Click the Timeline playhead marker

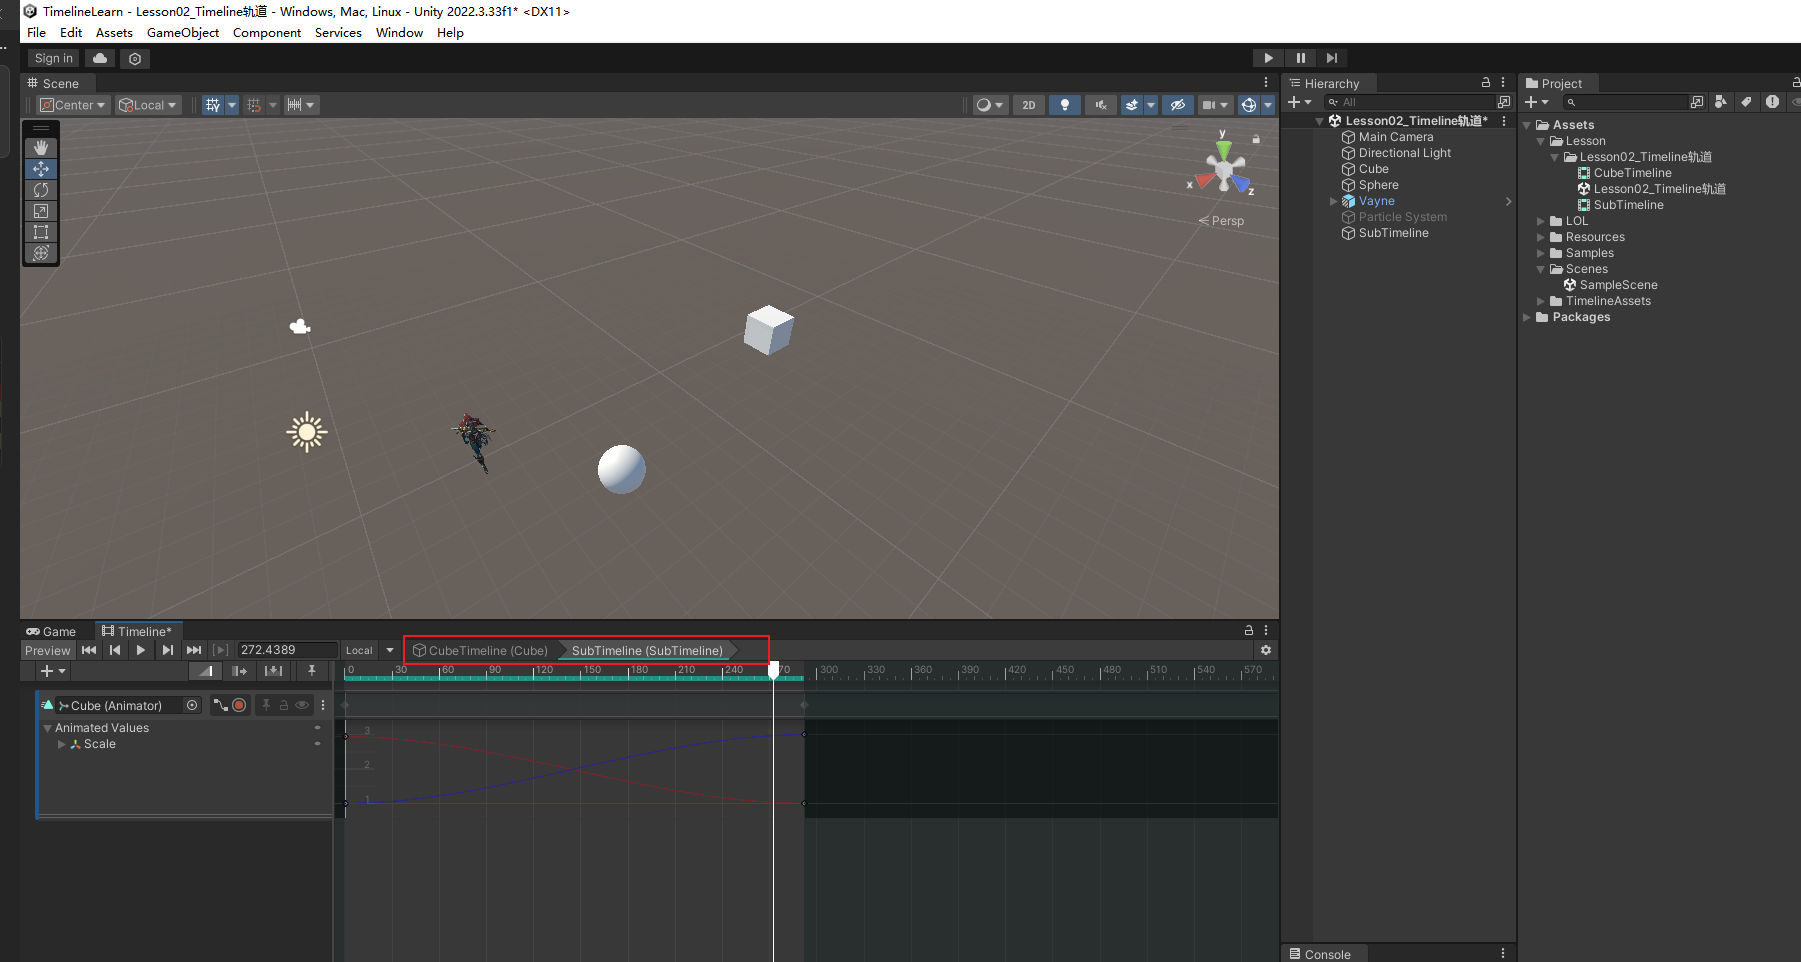pyautogui.click(x=773, y=670)
